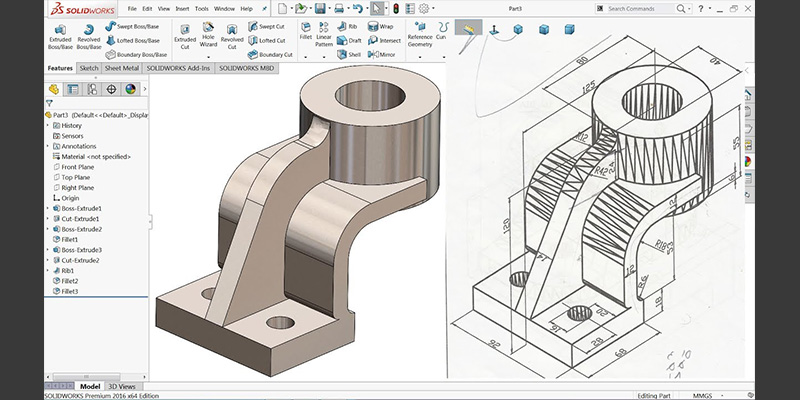
Task: Open the Tools menu
Action: point(202,9)
